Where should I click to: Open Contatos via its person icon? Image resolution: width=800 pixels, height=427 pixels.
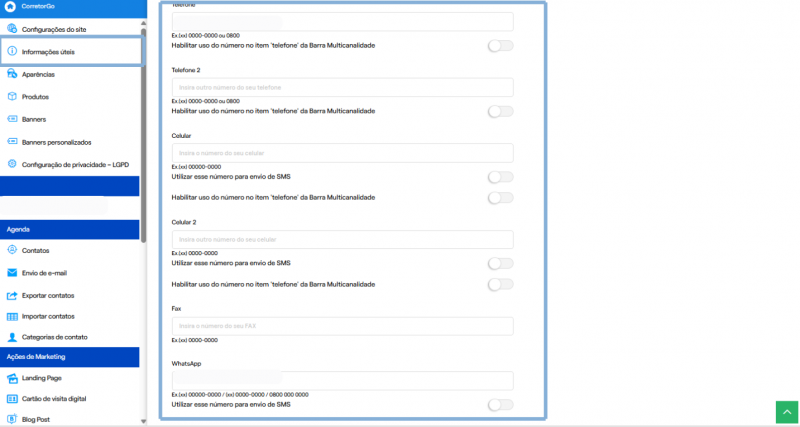[x=12, y=250]
